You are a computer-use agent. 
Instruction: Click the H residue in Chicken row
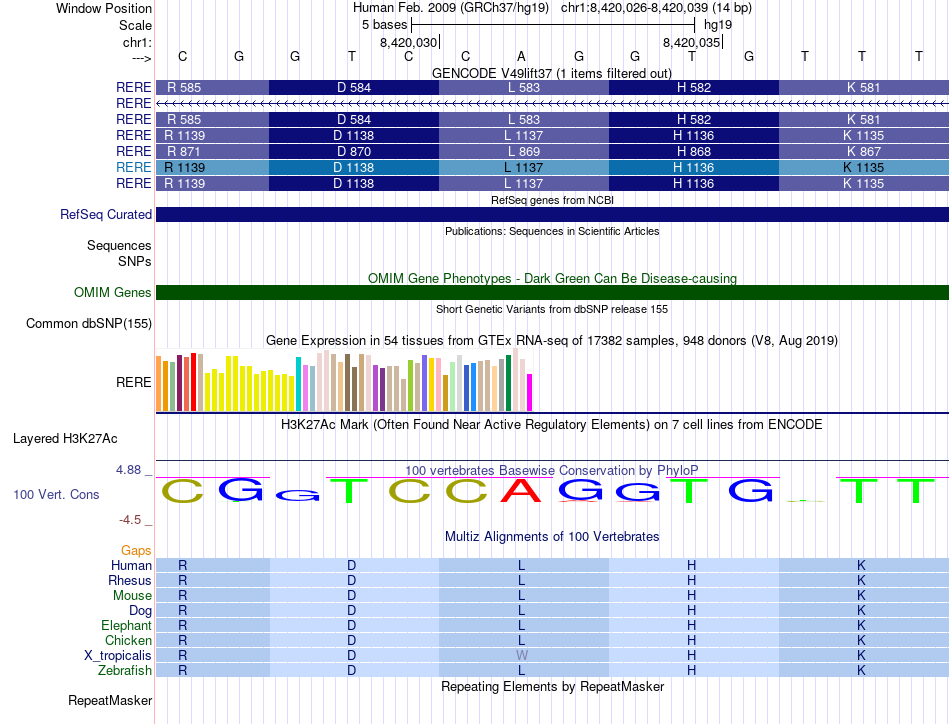[691, 640]
